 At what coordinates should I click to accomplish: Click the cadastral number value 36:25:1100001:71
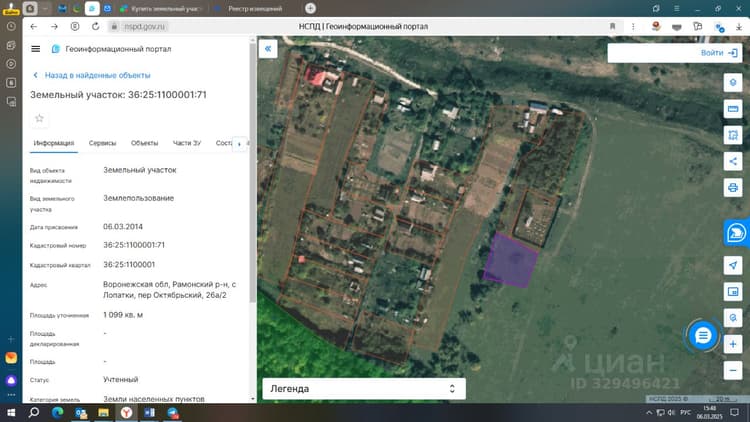(x=134, y=245)
